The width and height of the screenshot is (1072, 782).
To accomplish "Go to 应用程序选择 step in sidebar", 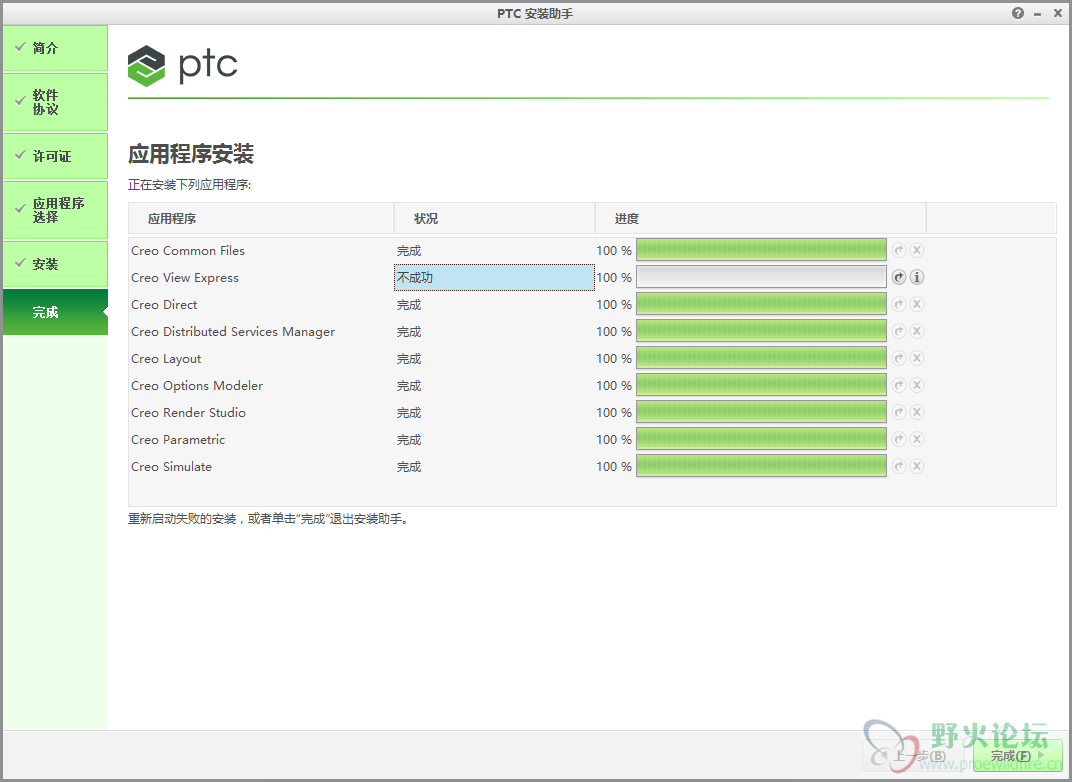I will (x=55, y=210).
